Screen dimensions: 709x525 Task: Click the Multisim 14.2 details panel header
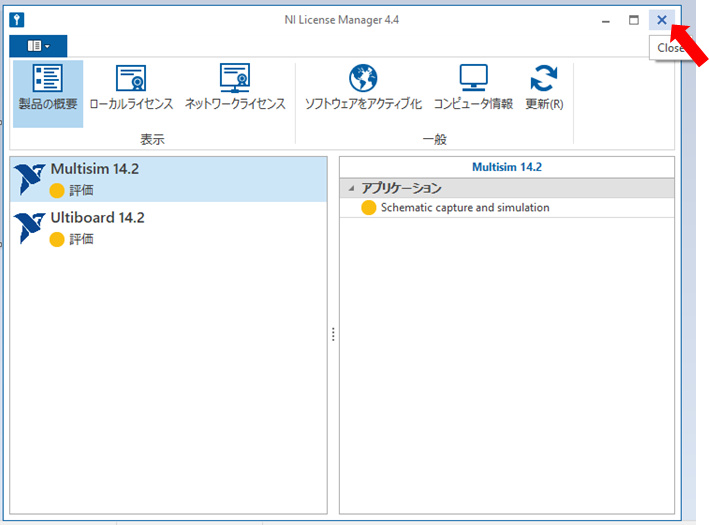coord(507,167)
